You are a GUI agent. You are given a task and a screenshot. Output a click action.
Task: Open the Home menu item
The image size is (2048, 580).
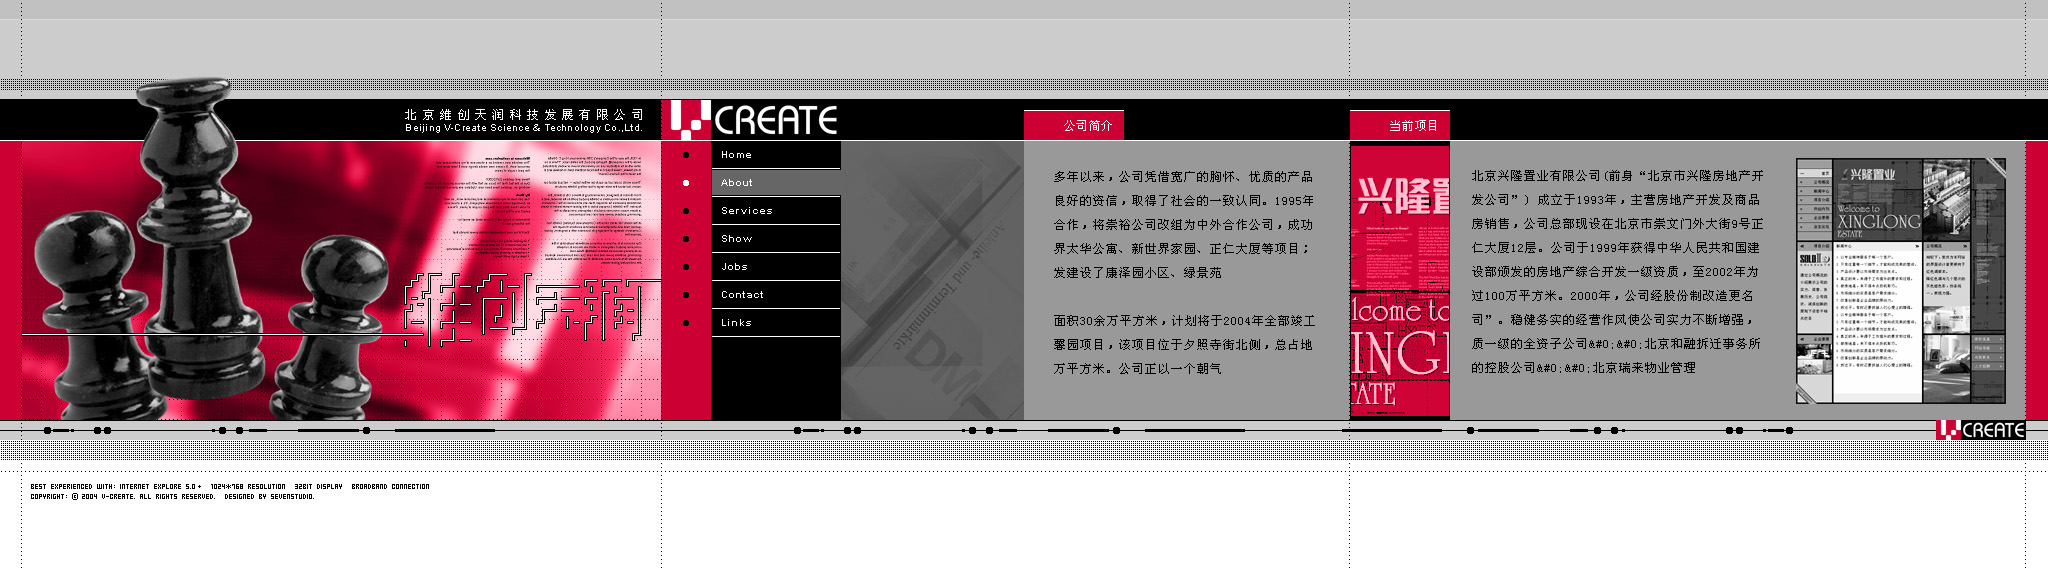tap(775, 155)
